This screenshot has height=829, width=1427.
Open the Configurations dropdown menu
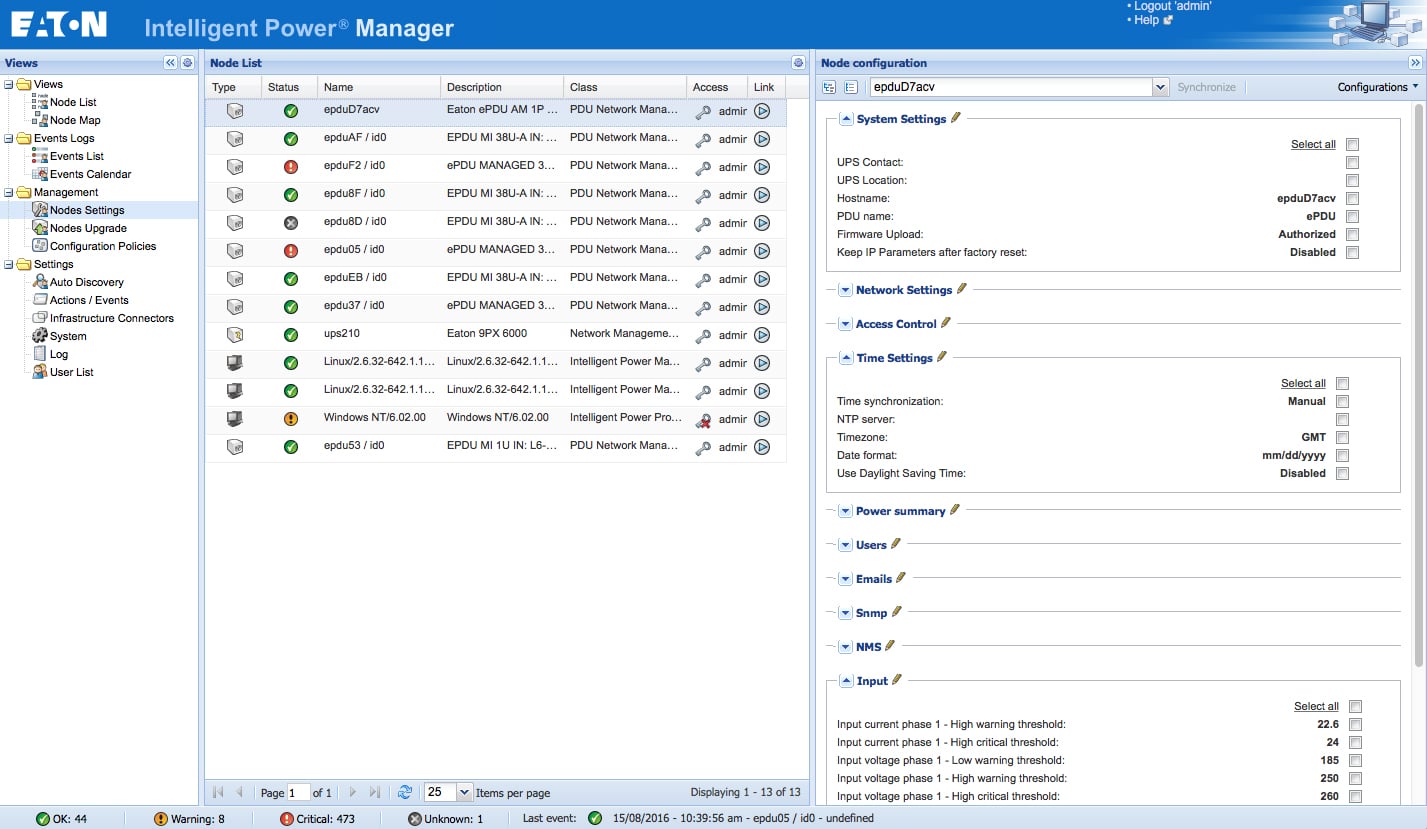pos(1378,87)
